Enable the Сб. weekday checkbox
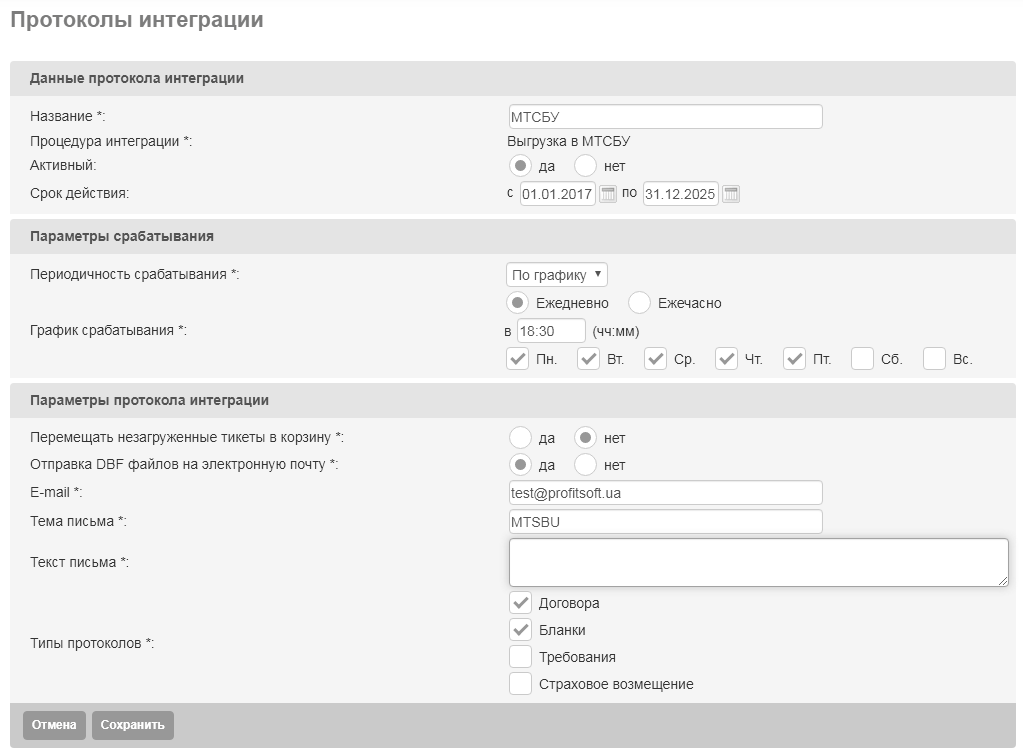Screen dimensions: 1023x755 (863, 359)
